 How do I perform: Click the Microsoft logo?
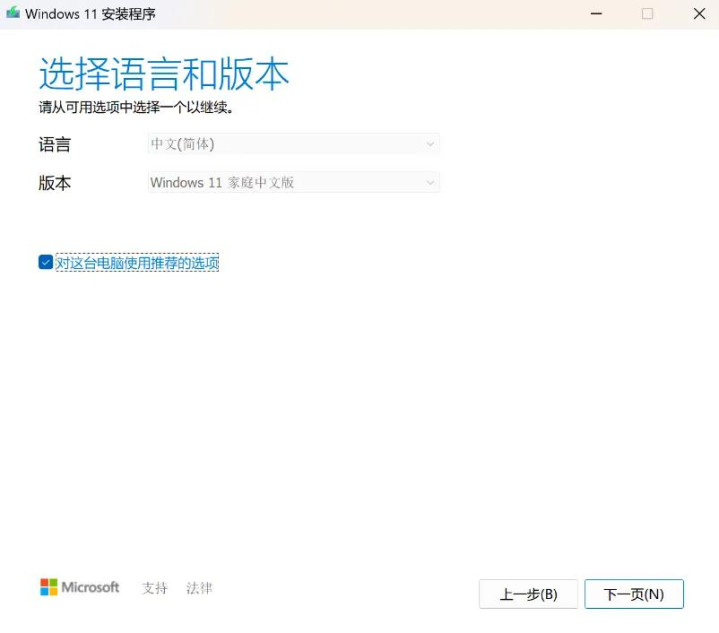[x=80, y=587]
